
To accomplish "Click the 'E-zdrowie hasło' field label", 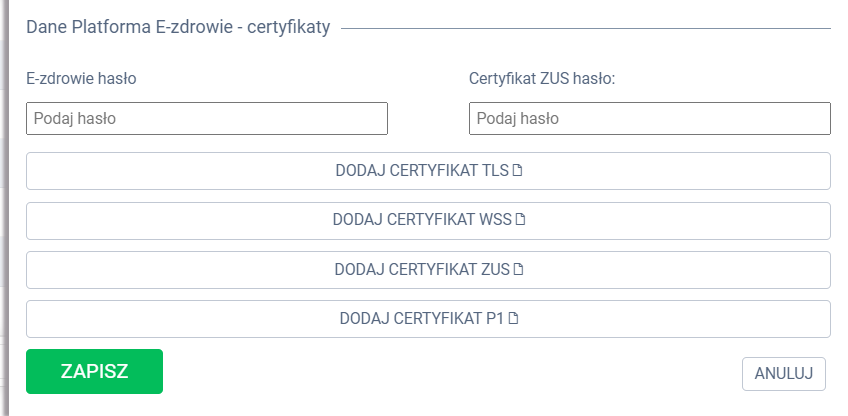I will 81,78.
